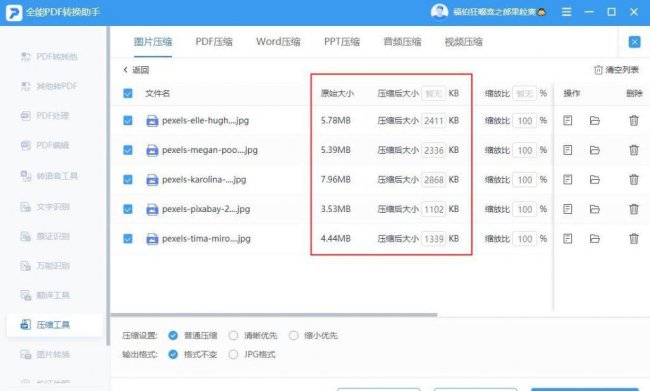Open operation document icon for pexels-pixabay-2 row
The height and width of the screenshot is (391, 650).
coord(568,209)
